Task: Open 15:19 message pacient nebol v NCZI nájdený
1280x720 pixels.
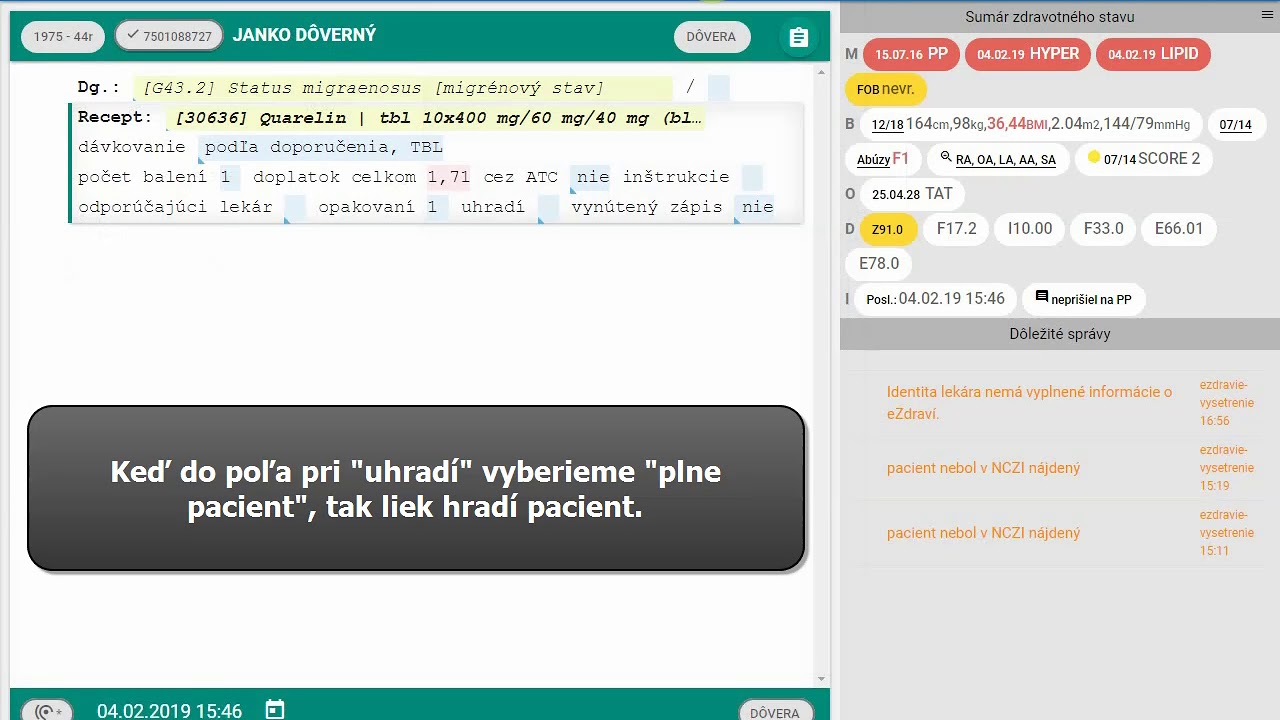Action: (983, 468)
